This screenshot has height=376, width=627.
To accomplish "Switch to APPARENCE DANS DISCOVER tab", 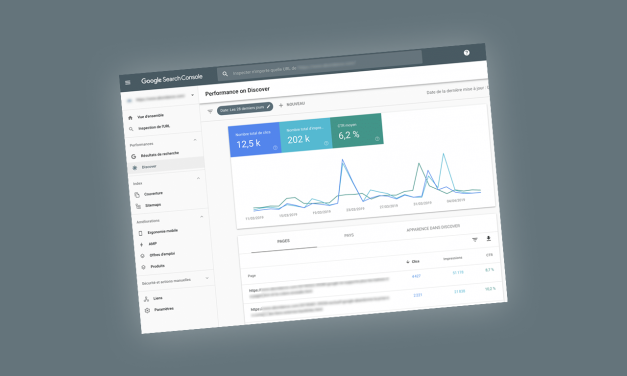I will click(x=433, y=228).
